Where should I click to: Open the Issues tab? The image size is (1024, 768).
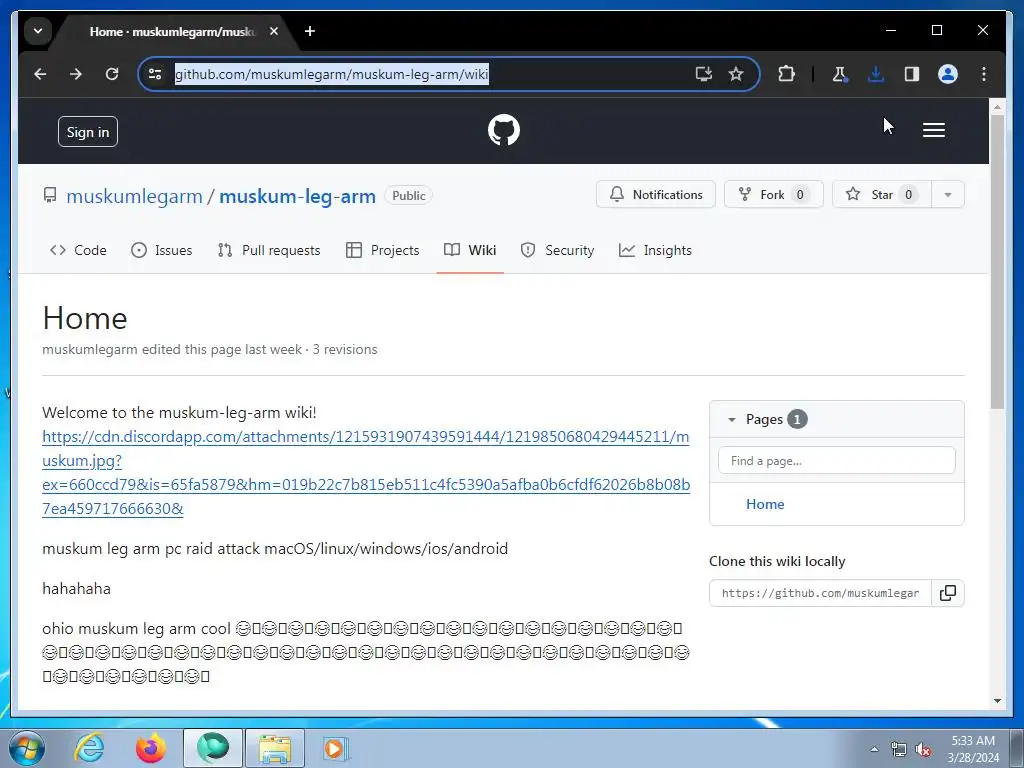(161, 250)
